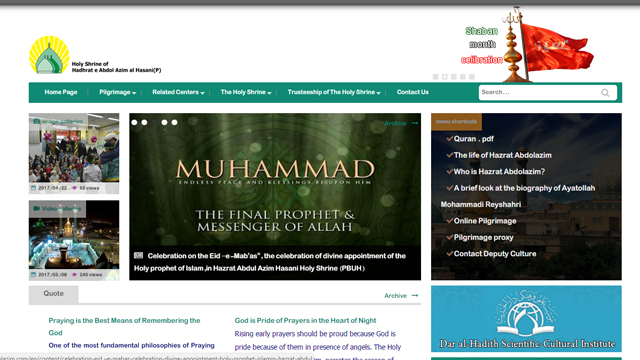The height and width of the screenshot is (360, 640).
Task: Expand the Pilgrimage dropdown menu
Action: [118, 92]
